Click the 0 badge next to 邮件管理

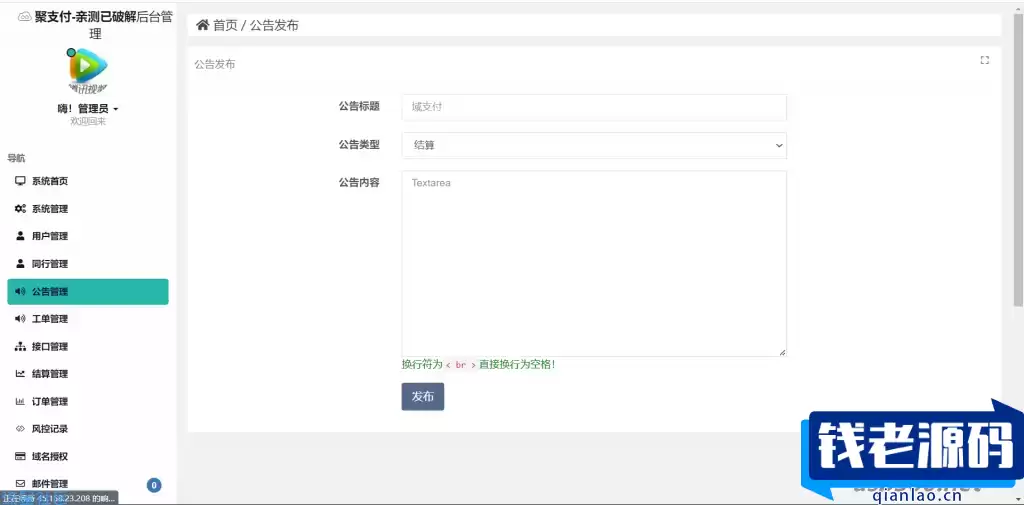[154, 485]
